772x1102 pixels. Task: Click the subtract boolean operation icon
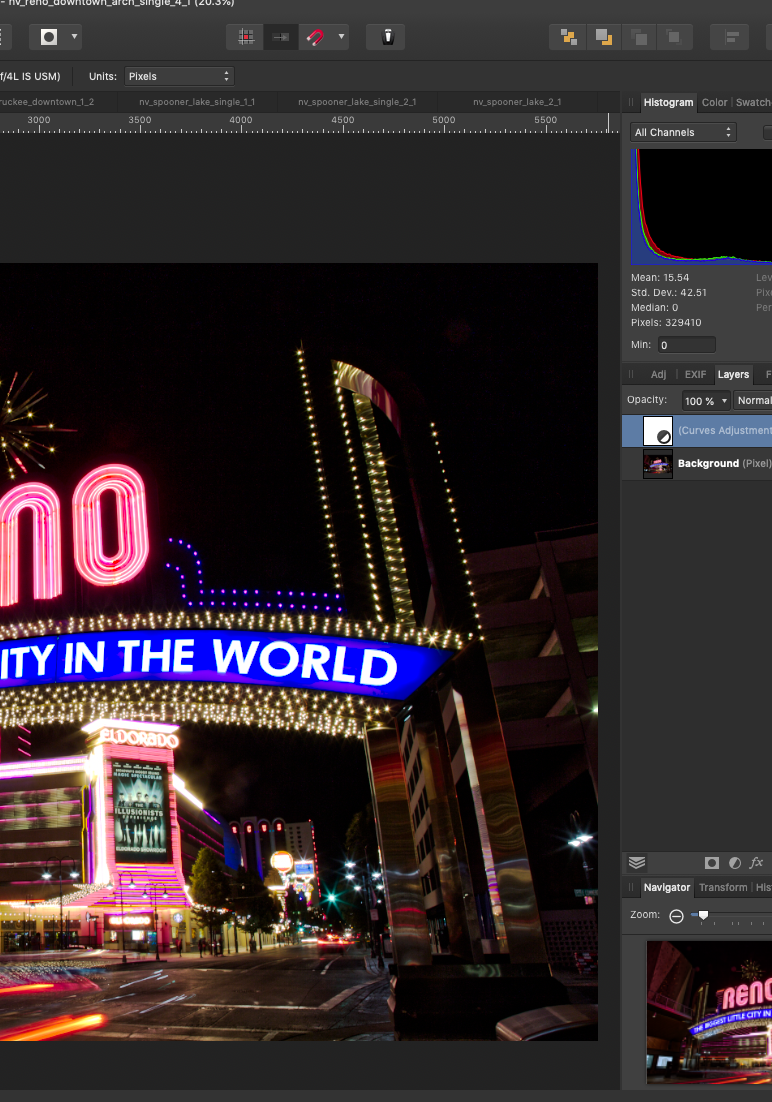click(x=603, y=37)
